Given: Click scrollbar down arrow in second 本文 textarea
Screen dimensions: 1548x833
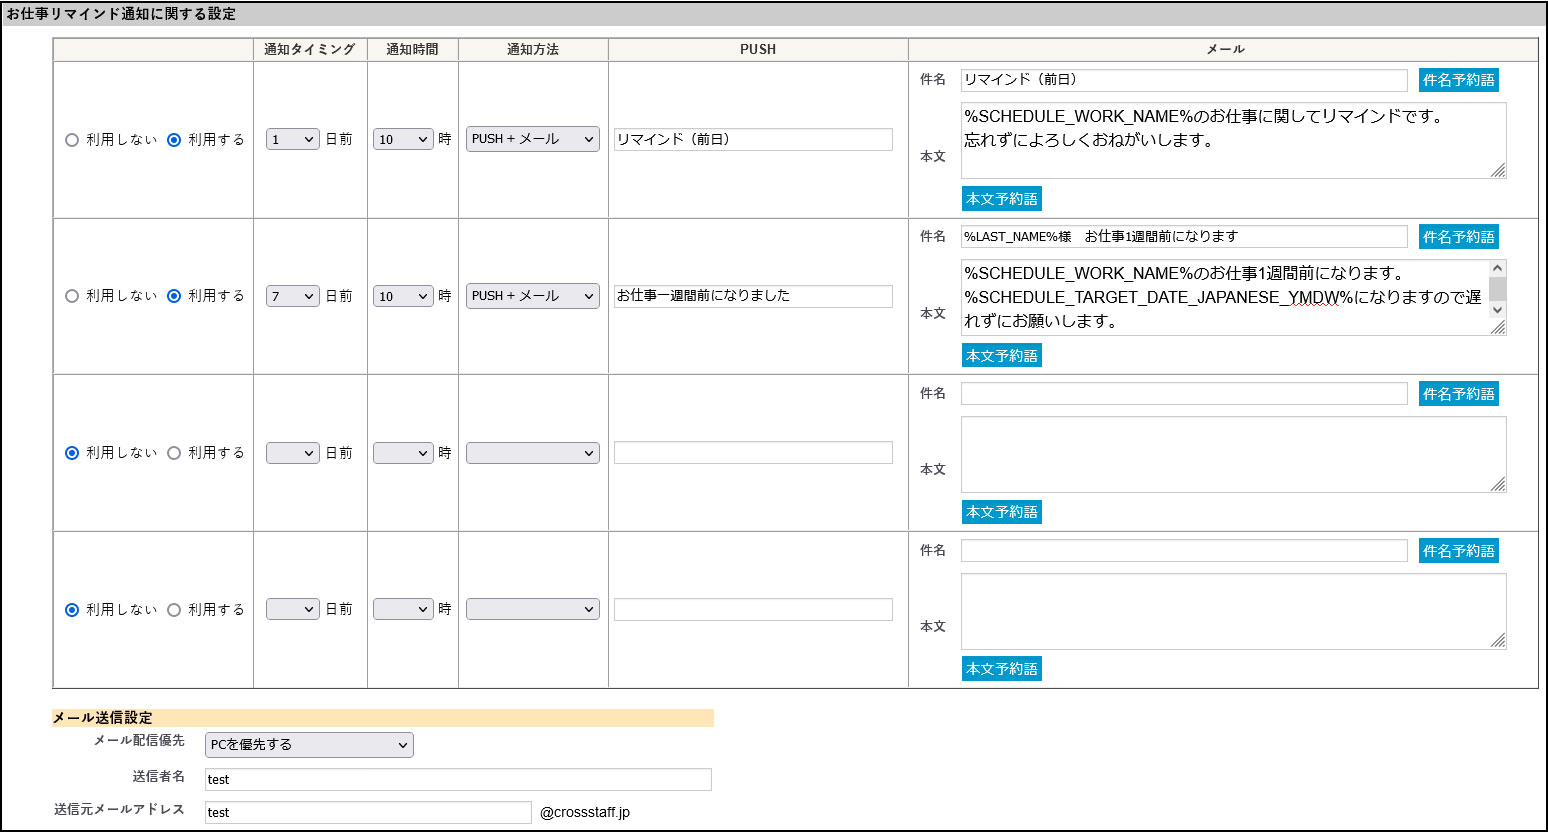Looking at the screenshot, I should [x=1497, y=310].
